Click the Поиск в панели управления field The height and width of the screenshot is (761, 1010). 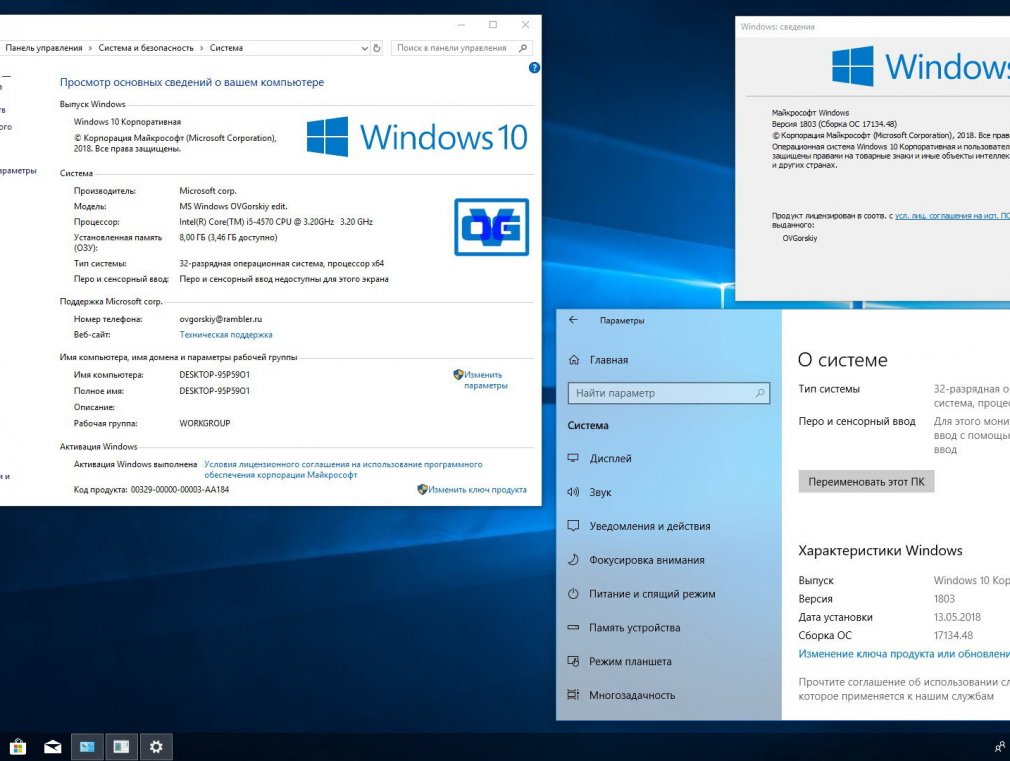tap(462, 48)
